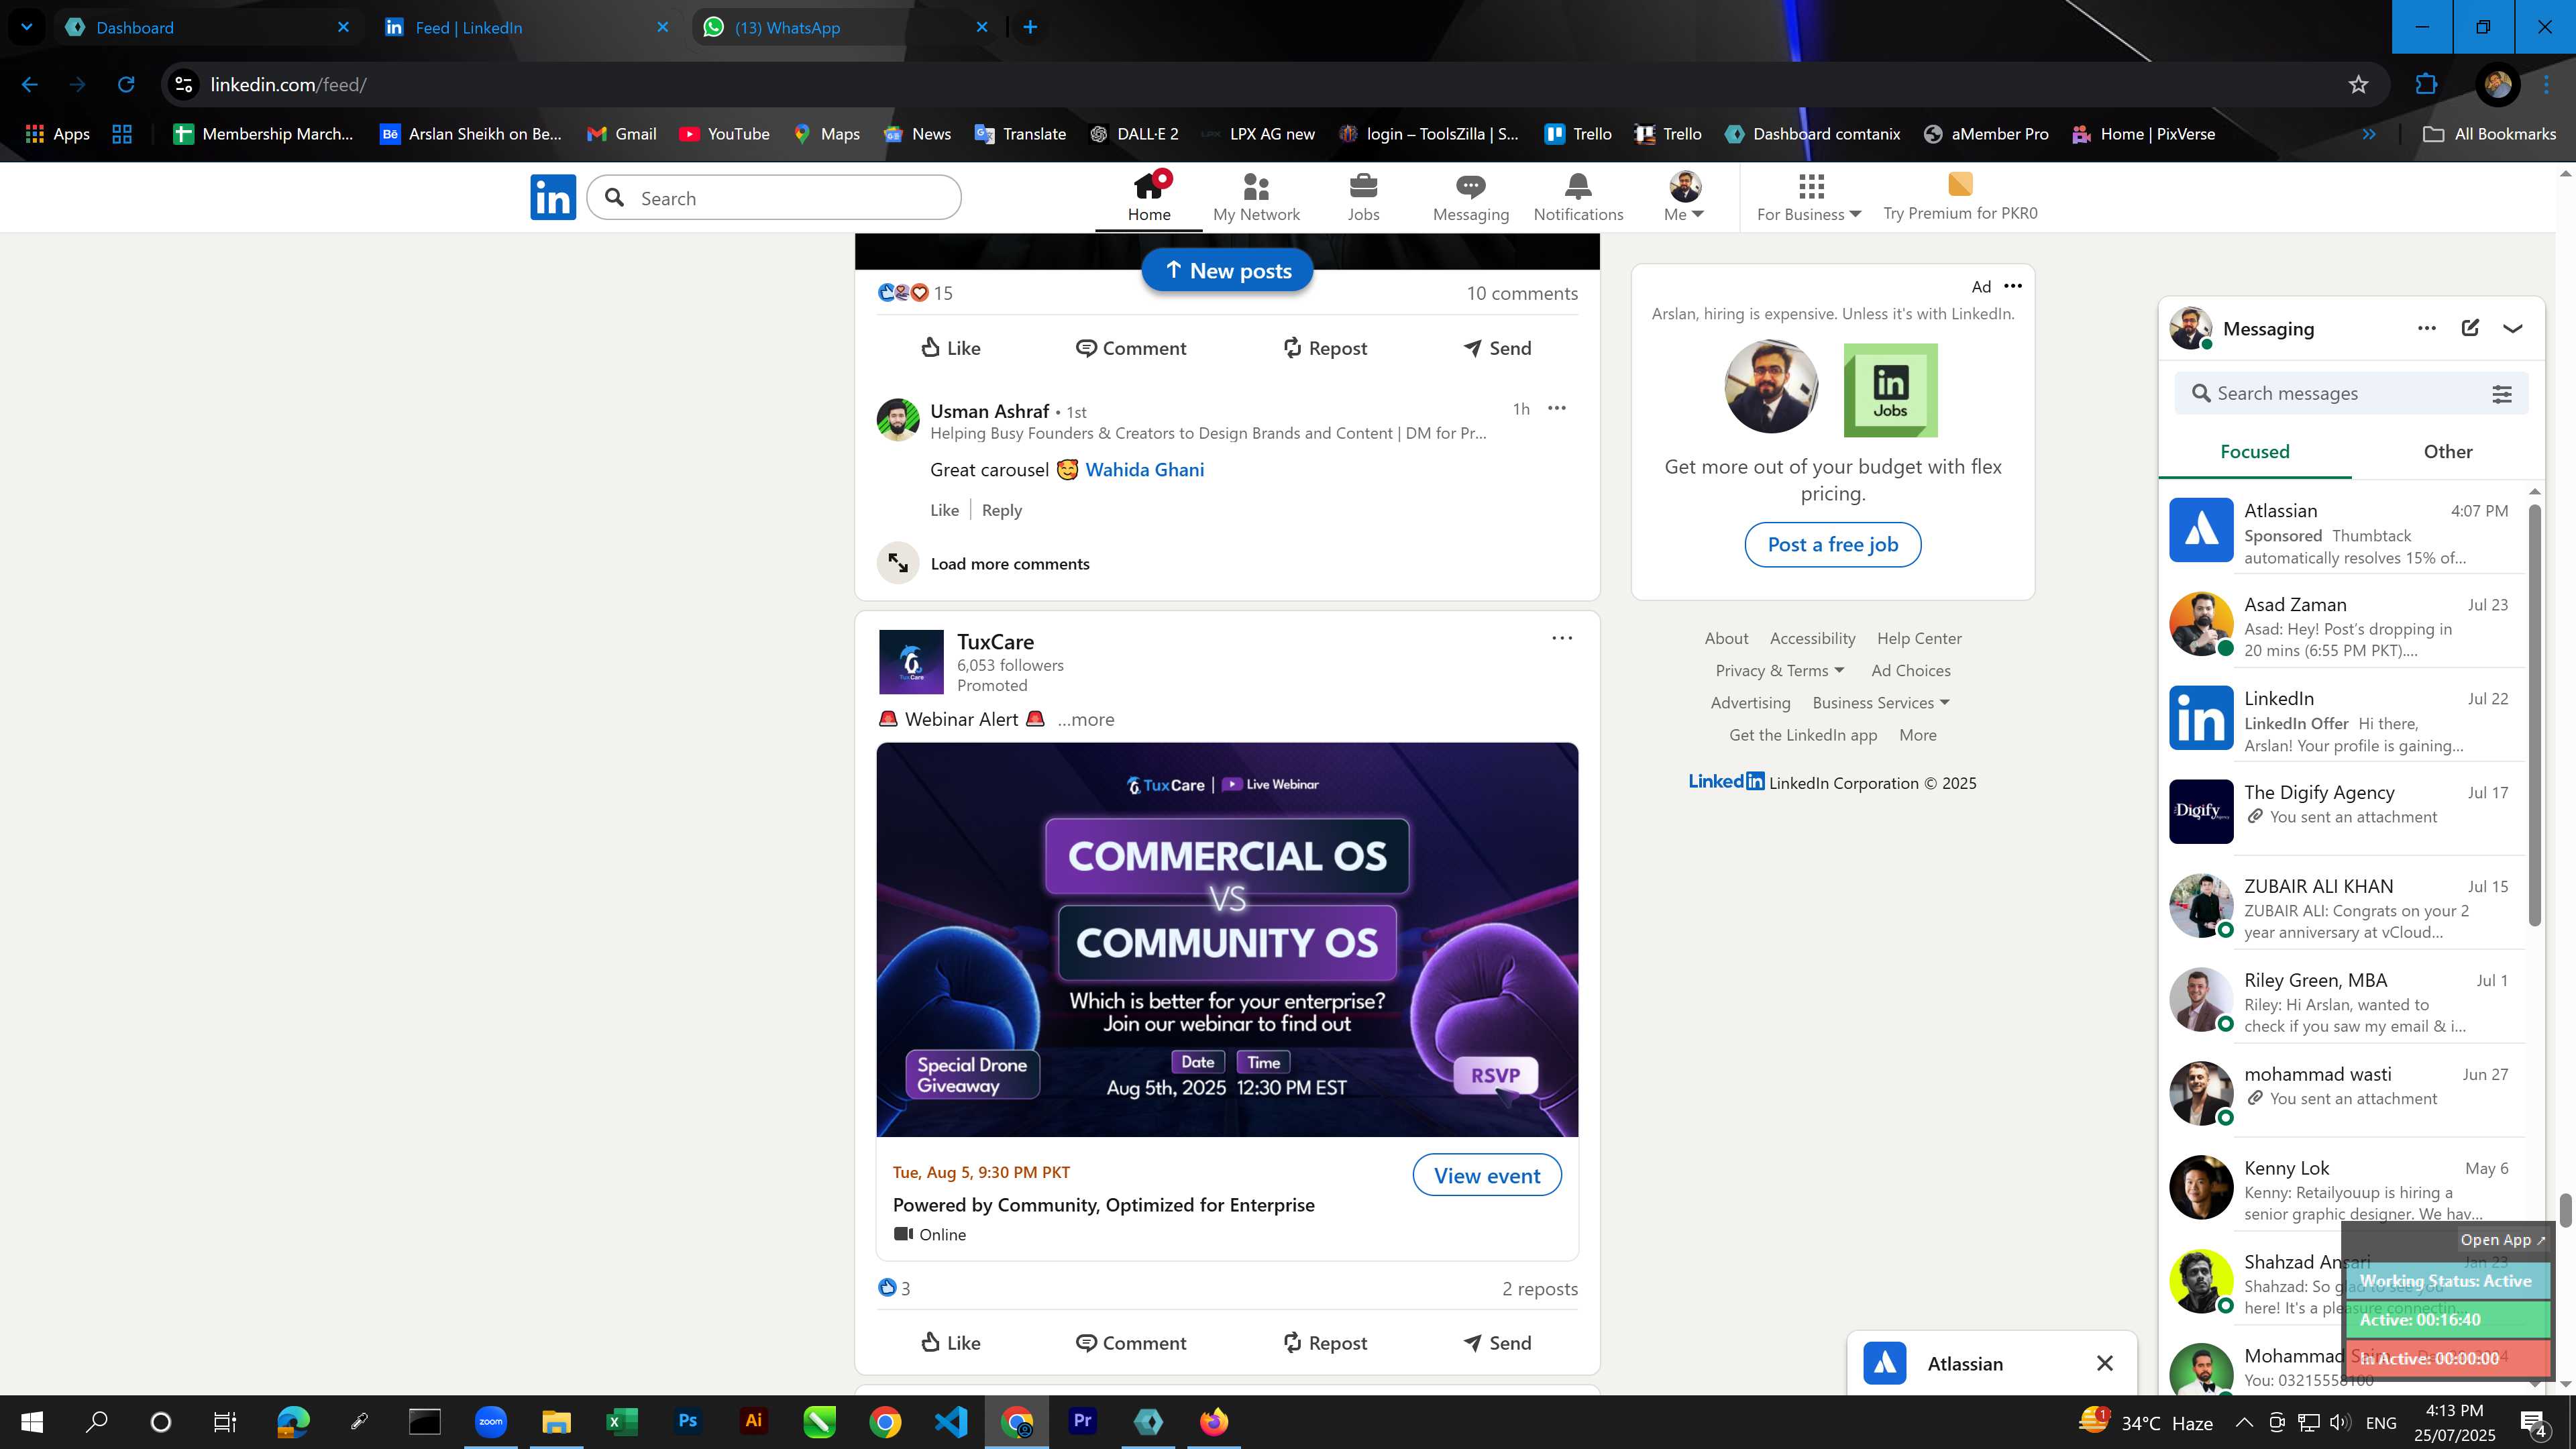
Task: Expand For Business menu
Action: tap(1809, 197)
